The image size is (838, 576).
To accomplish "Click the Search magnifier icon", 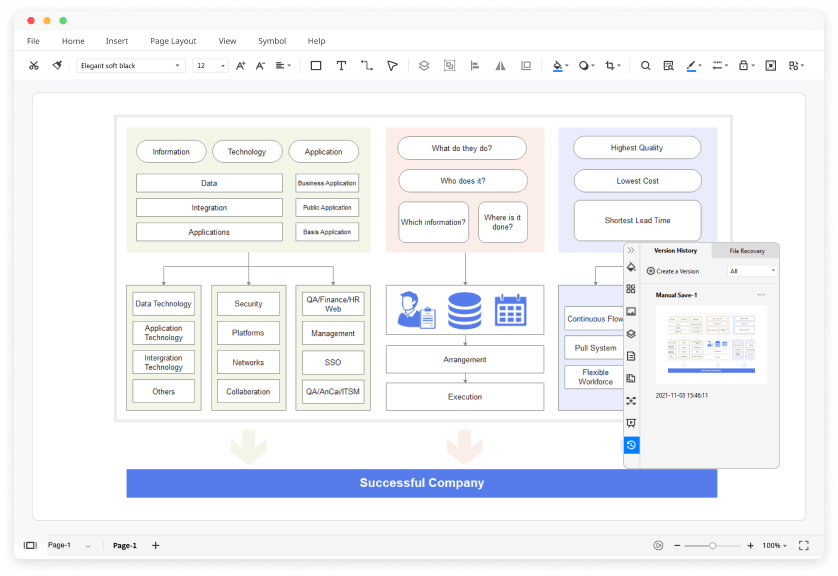I will 646,65.
